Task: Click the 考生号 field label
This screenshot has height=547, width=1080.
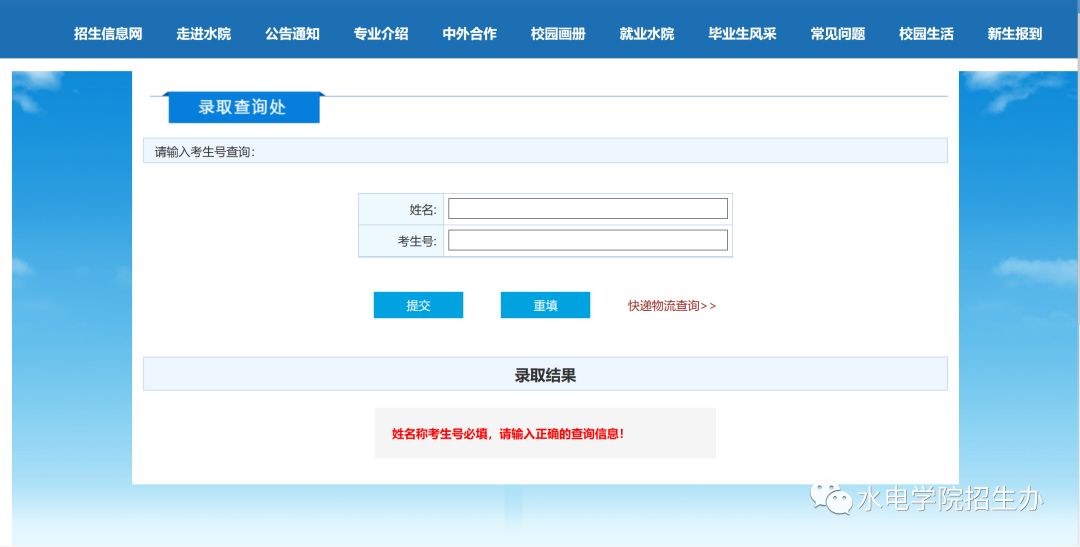Action: (417, 242)
